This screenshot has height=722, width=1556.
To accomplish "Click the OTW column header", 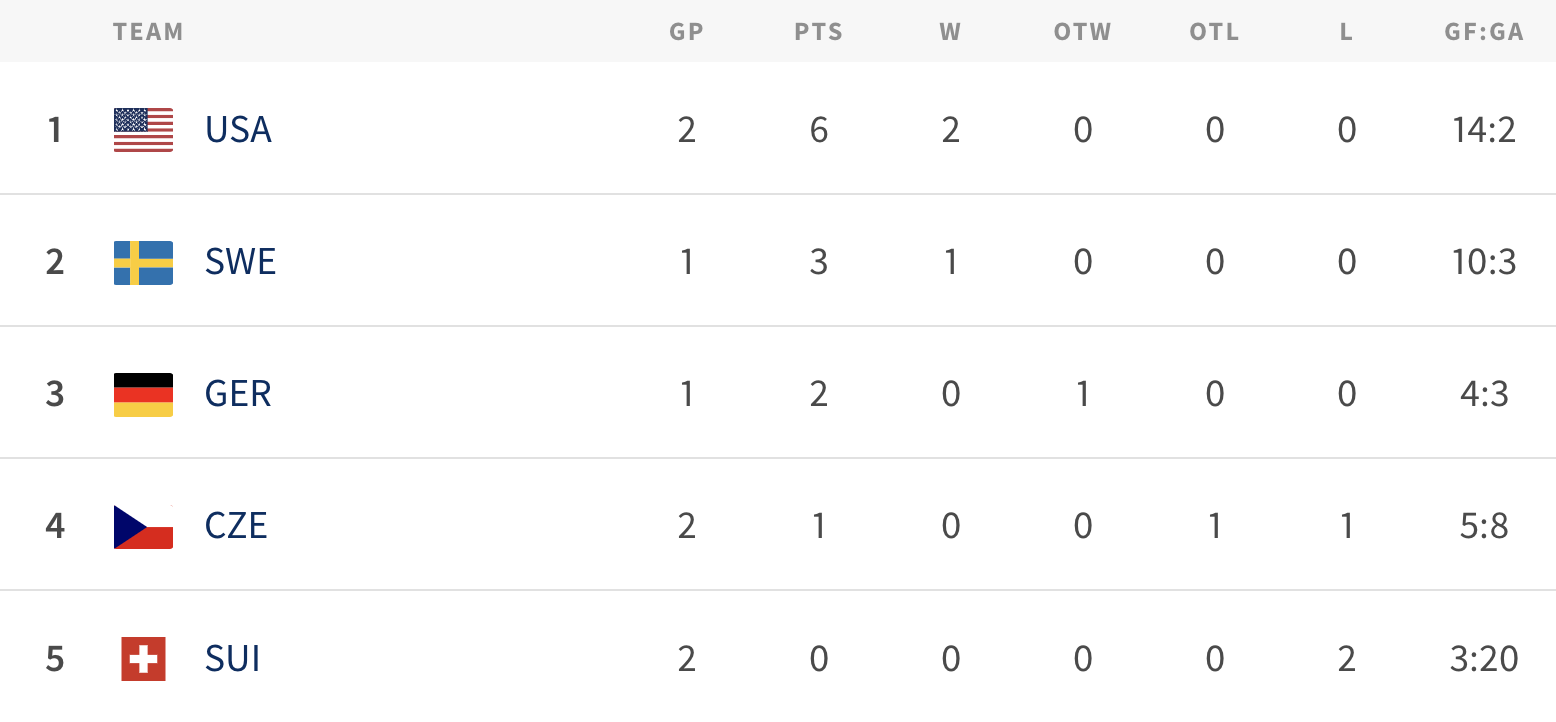I will click(1083, 32).
